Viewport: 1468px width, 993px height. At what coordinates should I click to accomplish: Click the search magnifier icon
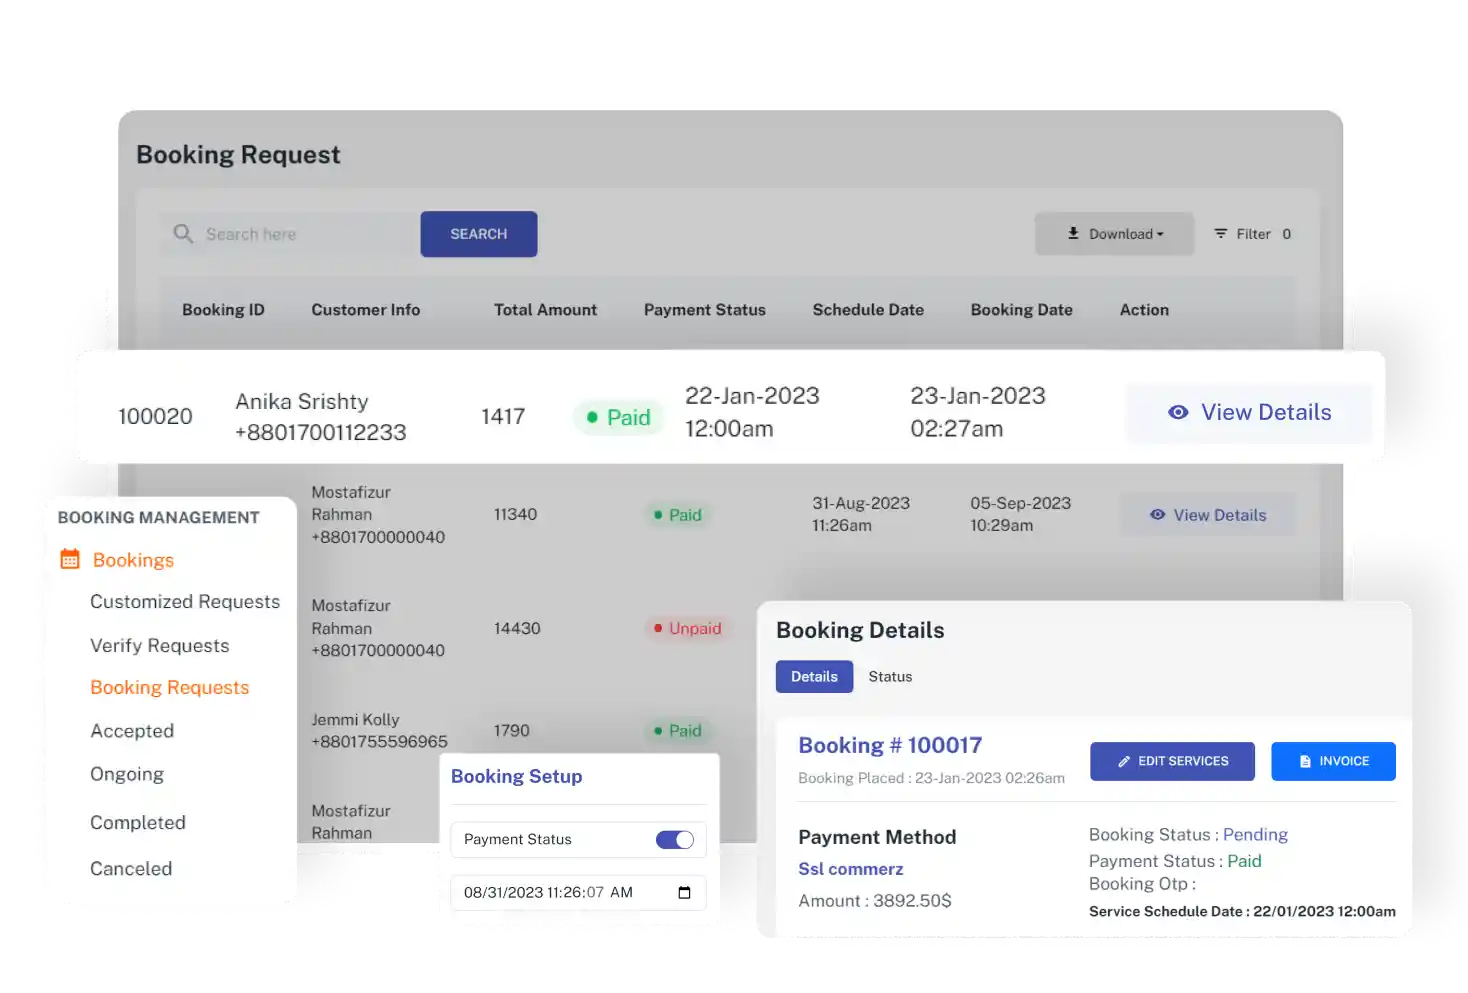click(183, 234)
